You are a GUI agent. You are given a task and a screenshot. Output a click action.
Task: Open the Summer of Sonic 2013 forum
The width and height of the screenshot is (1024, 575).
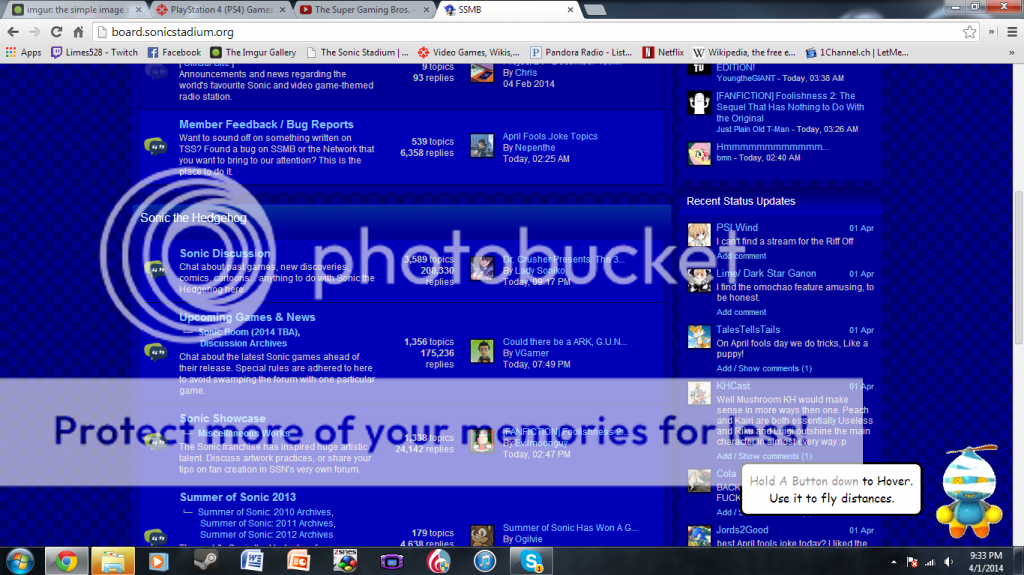tap(238, 497)
